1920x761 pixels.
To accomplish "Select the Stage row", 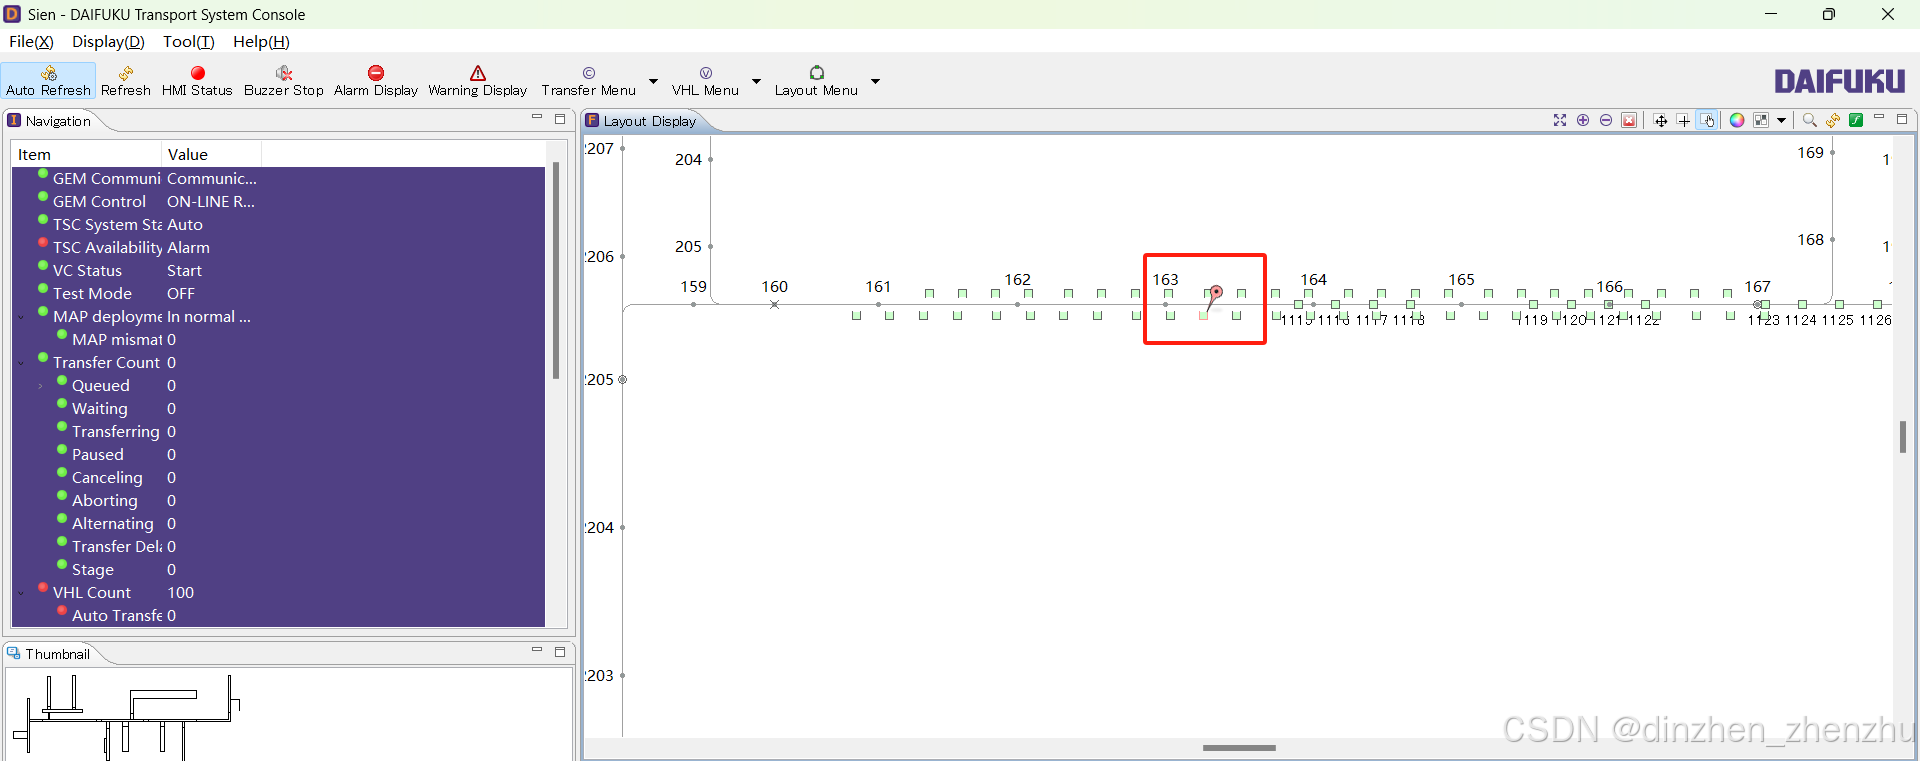I will tap(278, 570).
